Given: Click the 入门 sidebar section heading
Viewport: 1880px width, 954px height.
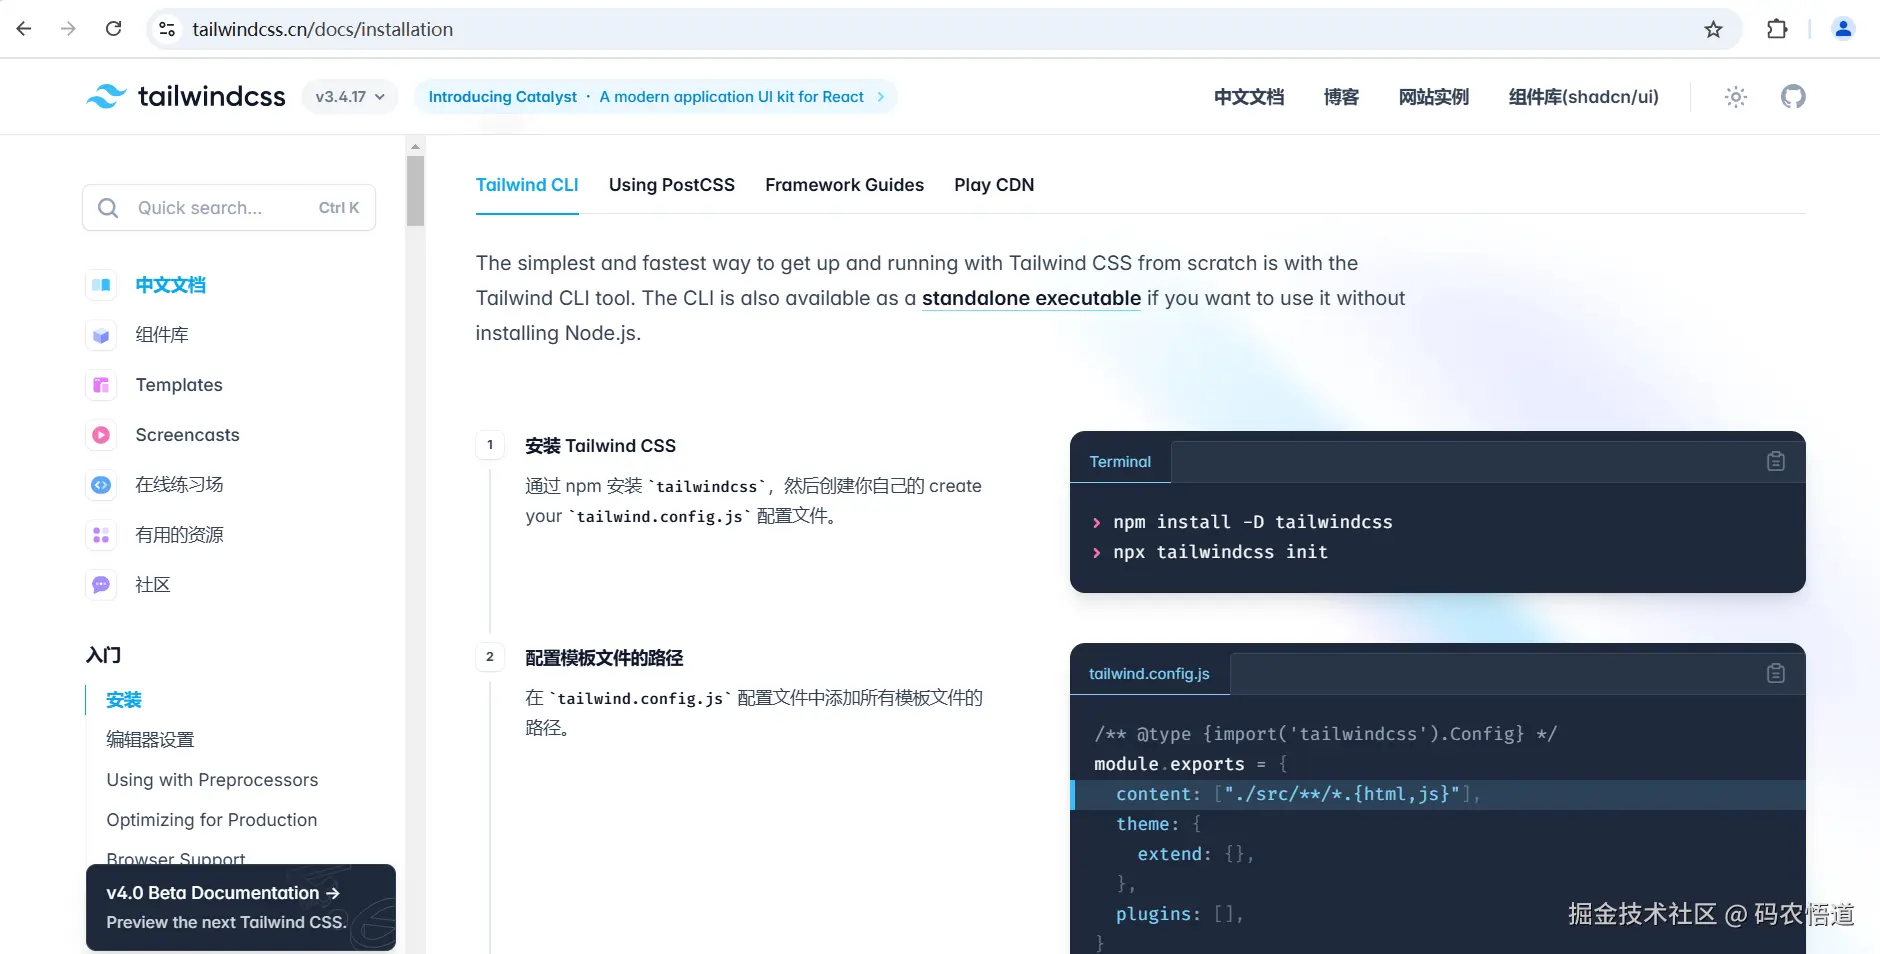Looking at the screenshot, I should click(104, 655).
